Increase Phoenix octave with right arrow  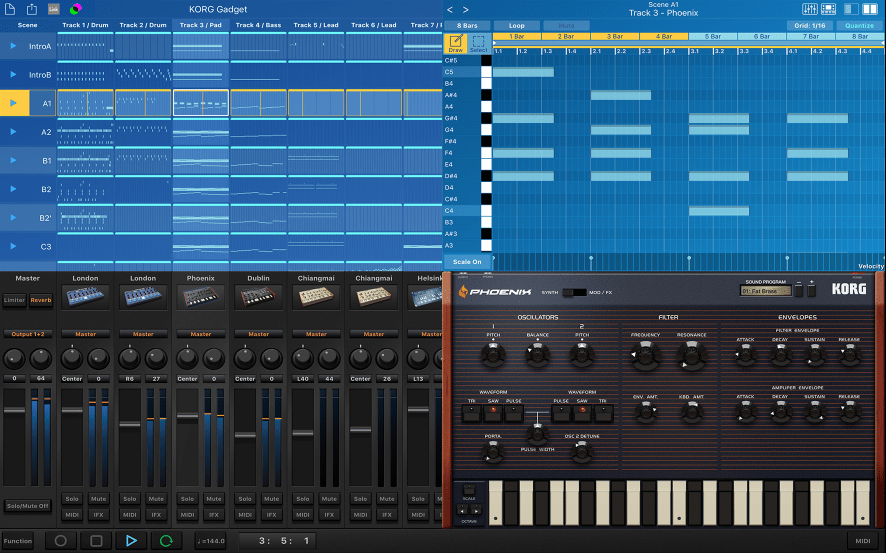476,510
